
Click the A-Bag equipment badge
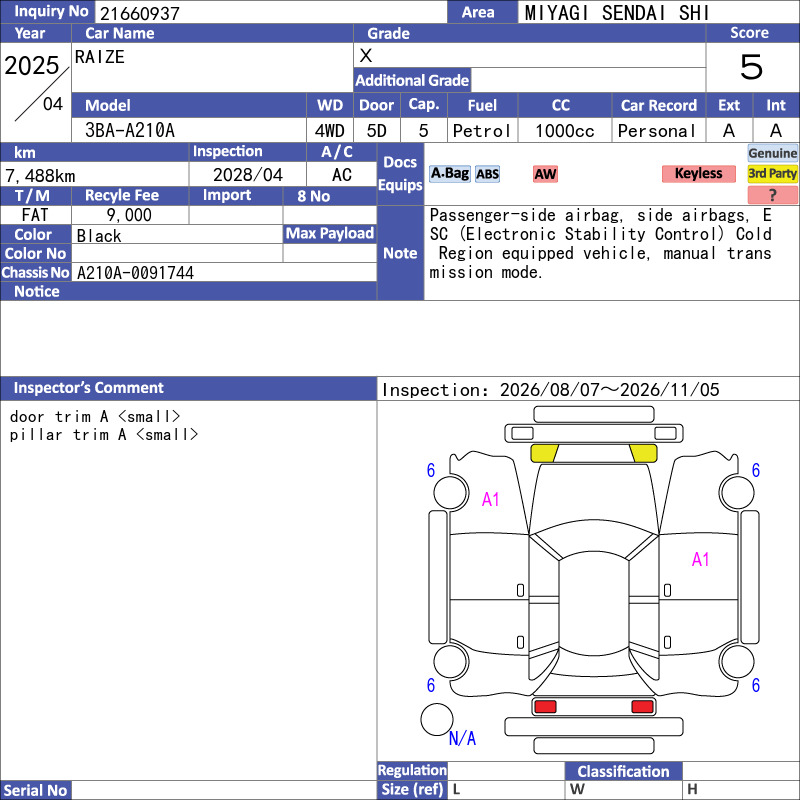[x=449, y=174]
